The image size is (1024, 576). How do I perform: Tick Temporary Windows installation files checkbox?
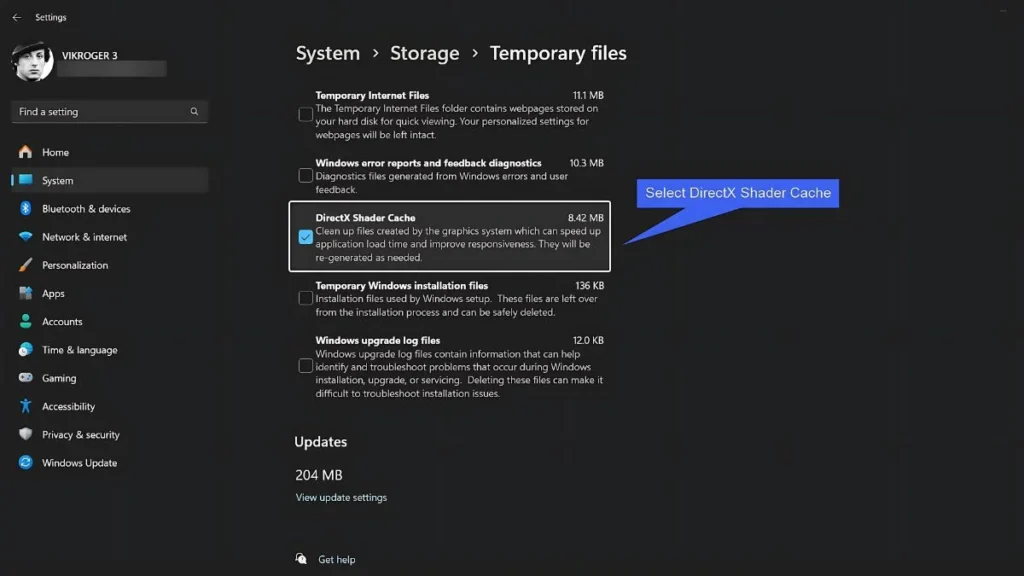point(306,298)
